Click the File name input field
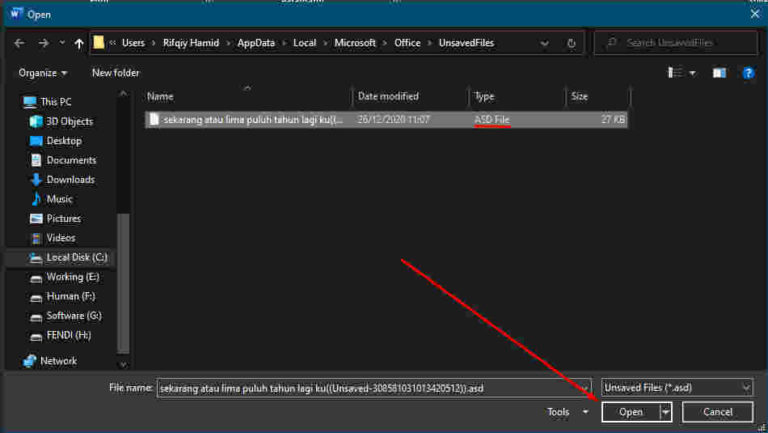Viewport: 768px width, 433px height. pos(374,388)
